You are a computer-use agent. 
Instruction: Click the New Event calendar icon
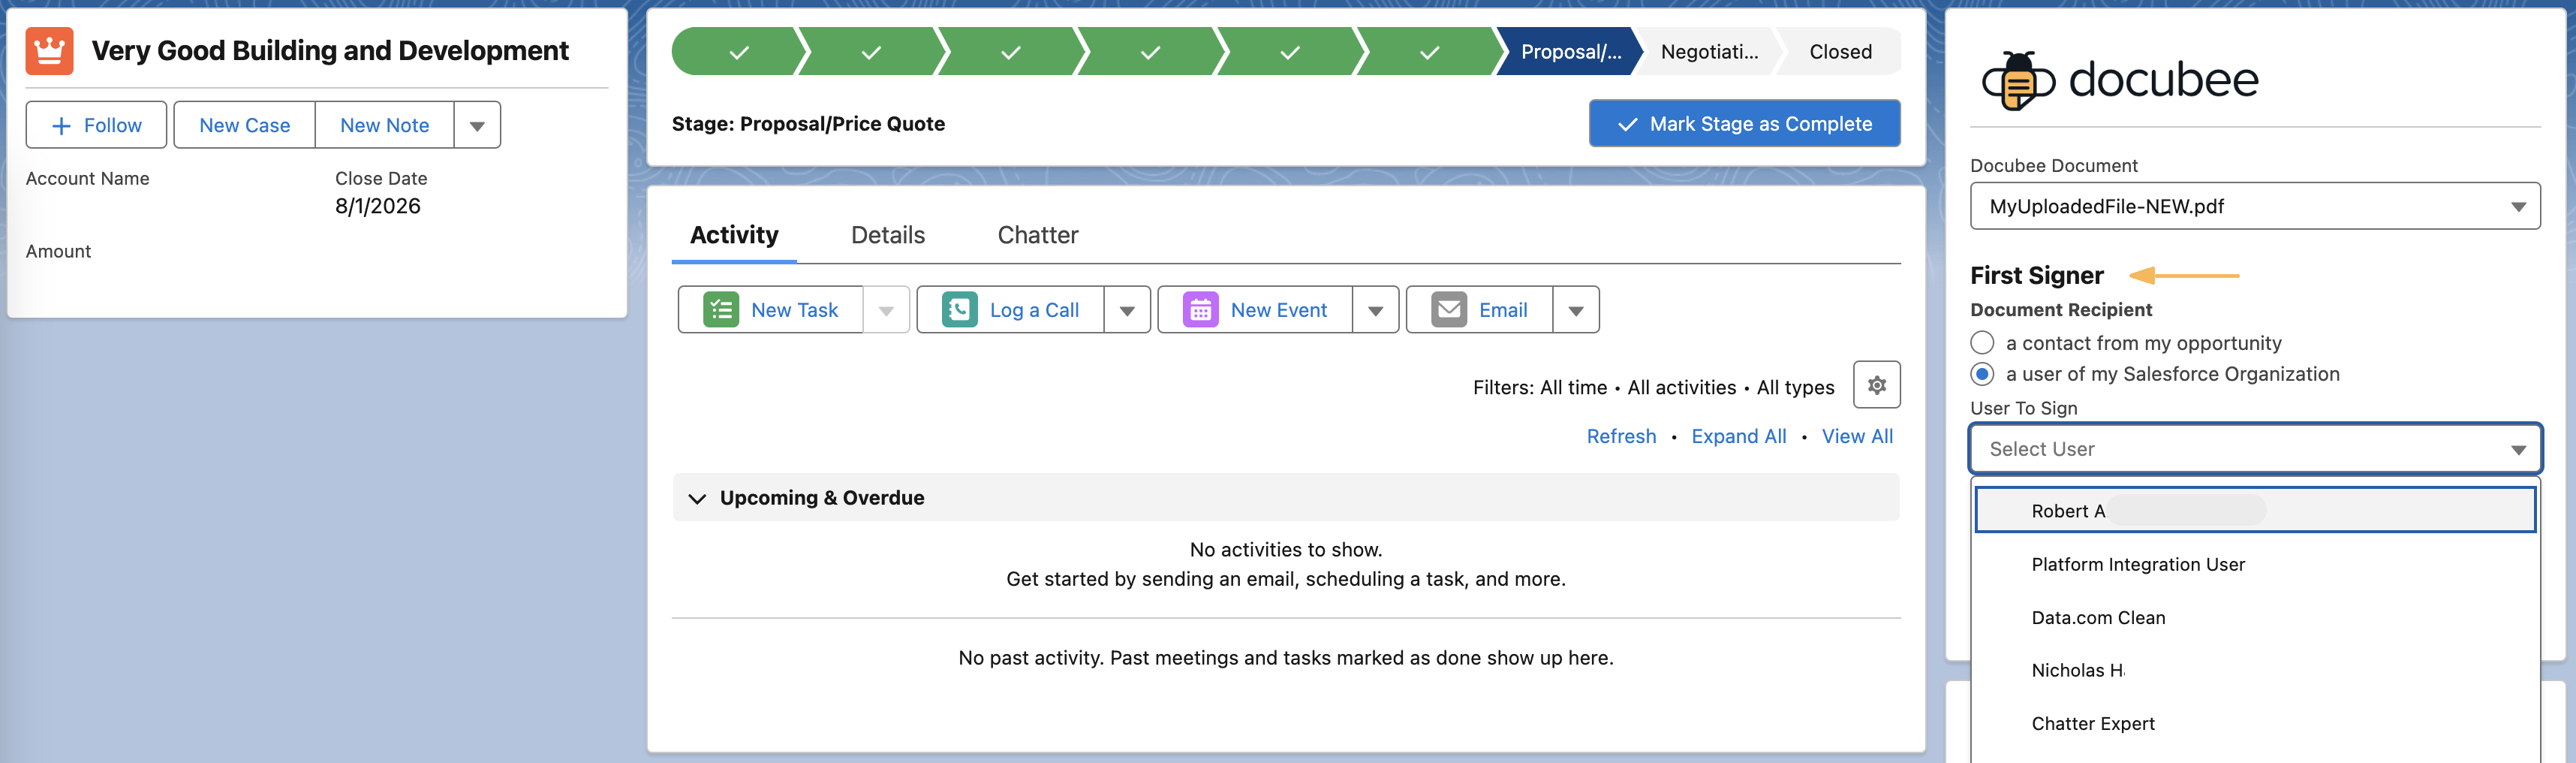pyautogui.click(x=1201, y=310)
